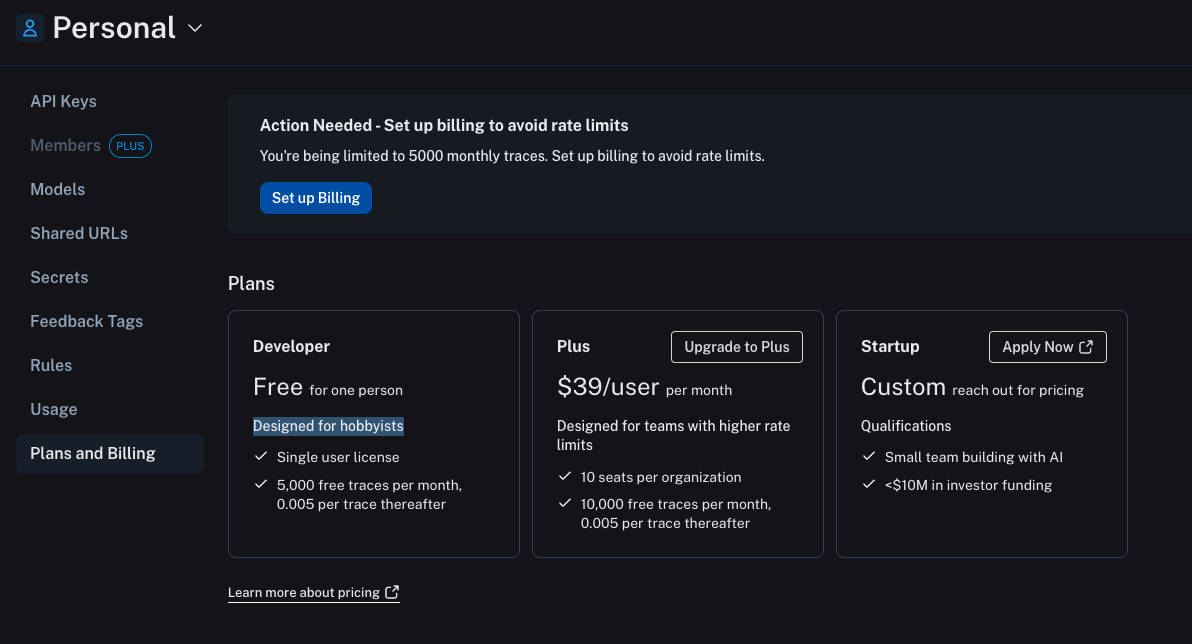
Task: Click the Personal organization avatar icon
Action: (30, 28)
